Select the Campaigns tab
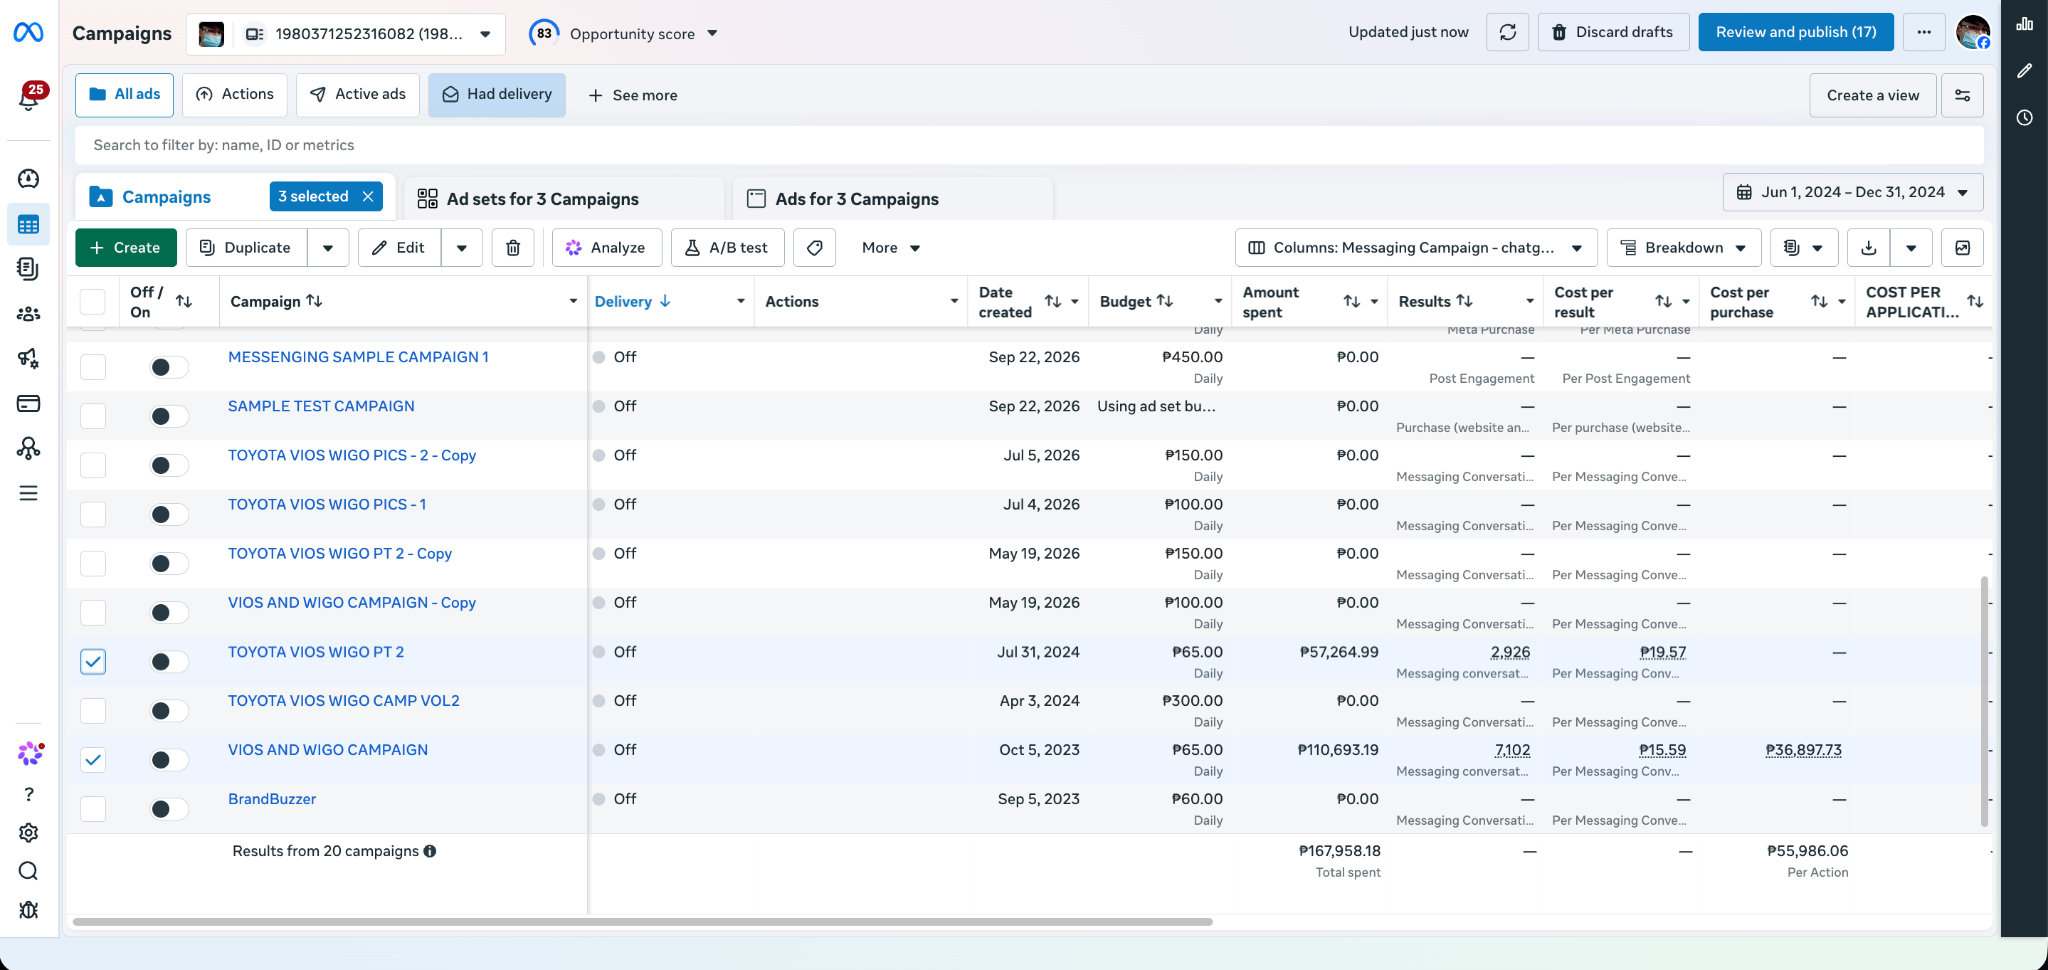Image resolution: width=2048 pixels, height=970 pixels. [166, 197]
